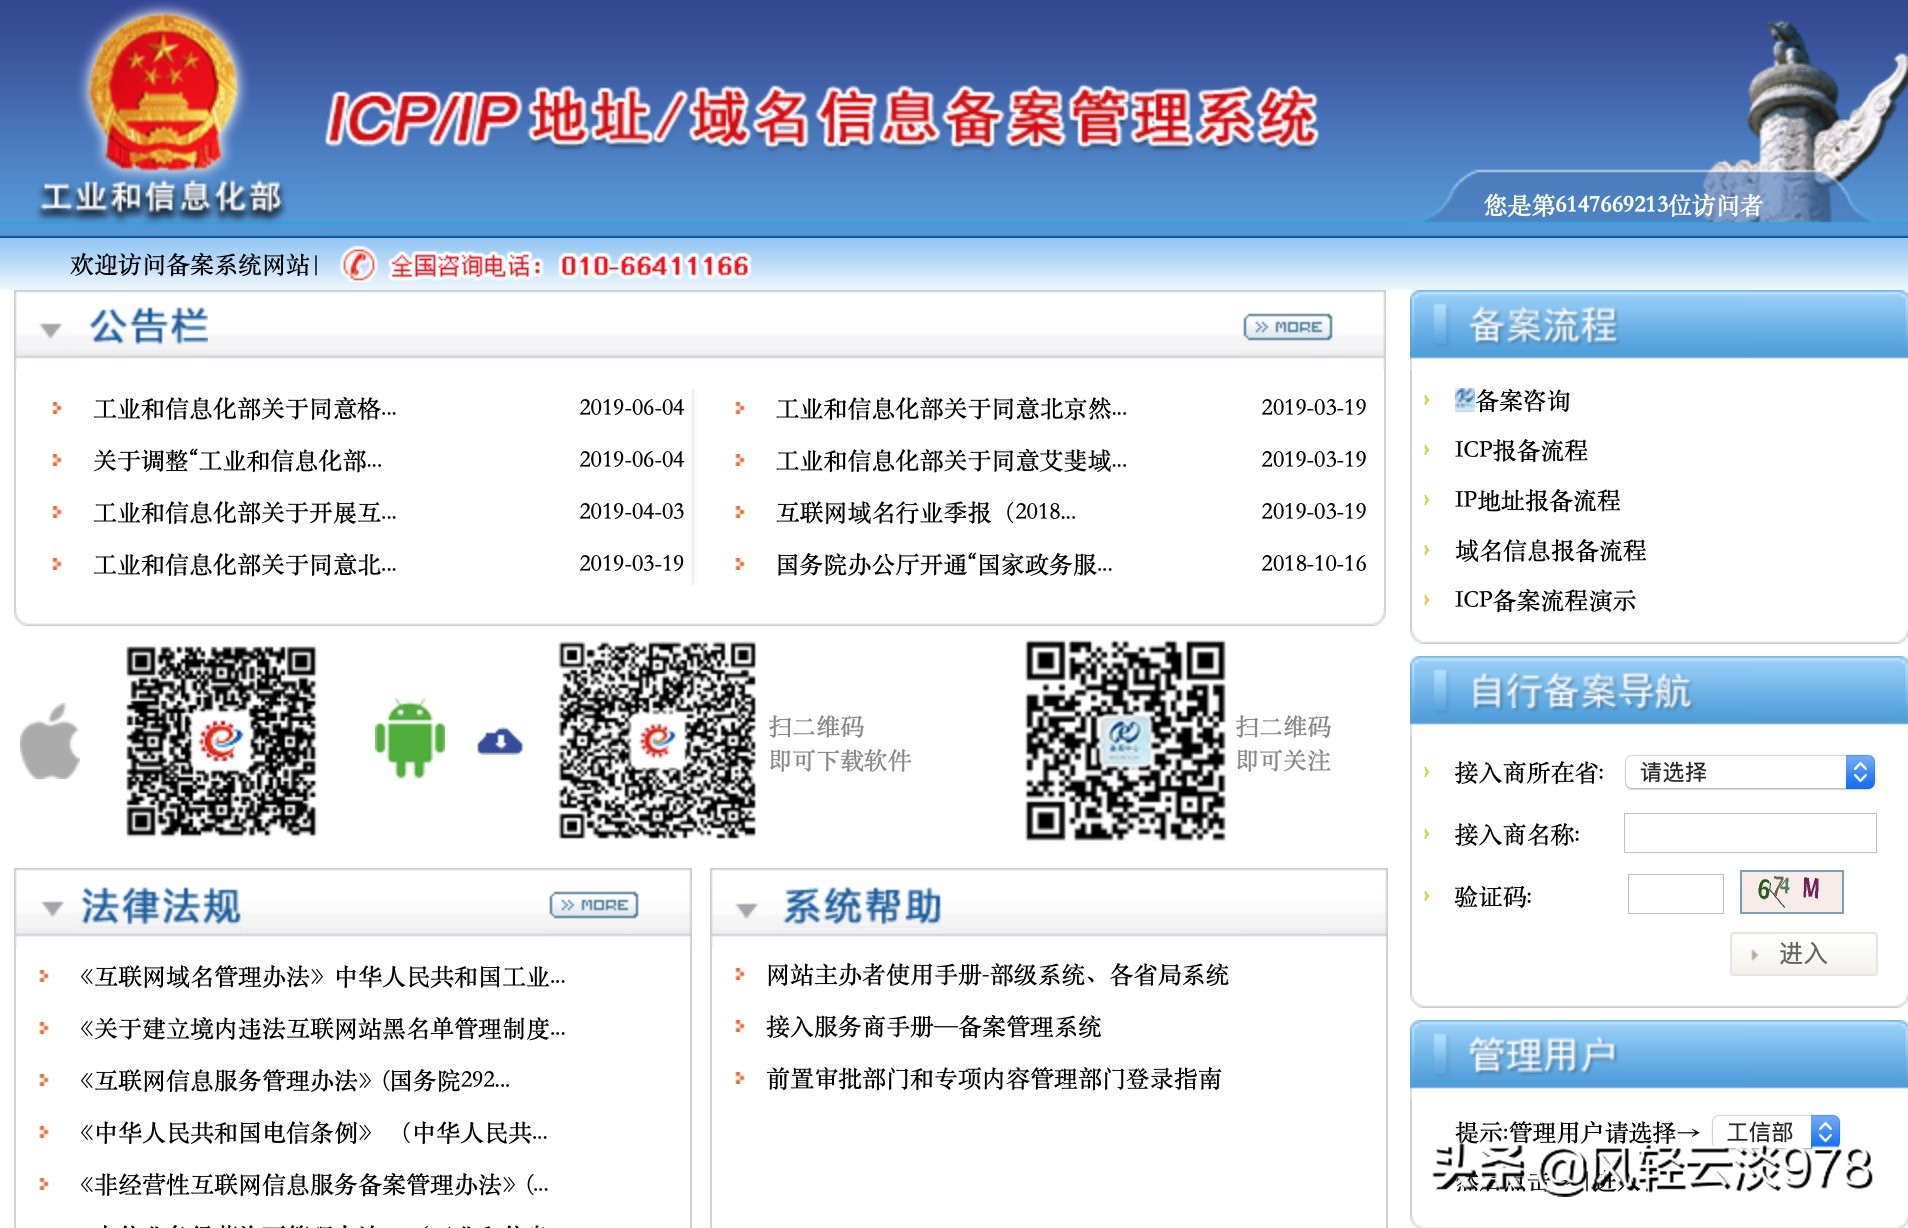Image resolution: width=1908 pixels, height=1228 pixels.
Task: Click the 进入 button
Action: tap(1803, 954)
